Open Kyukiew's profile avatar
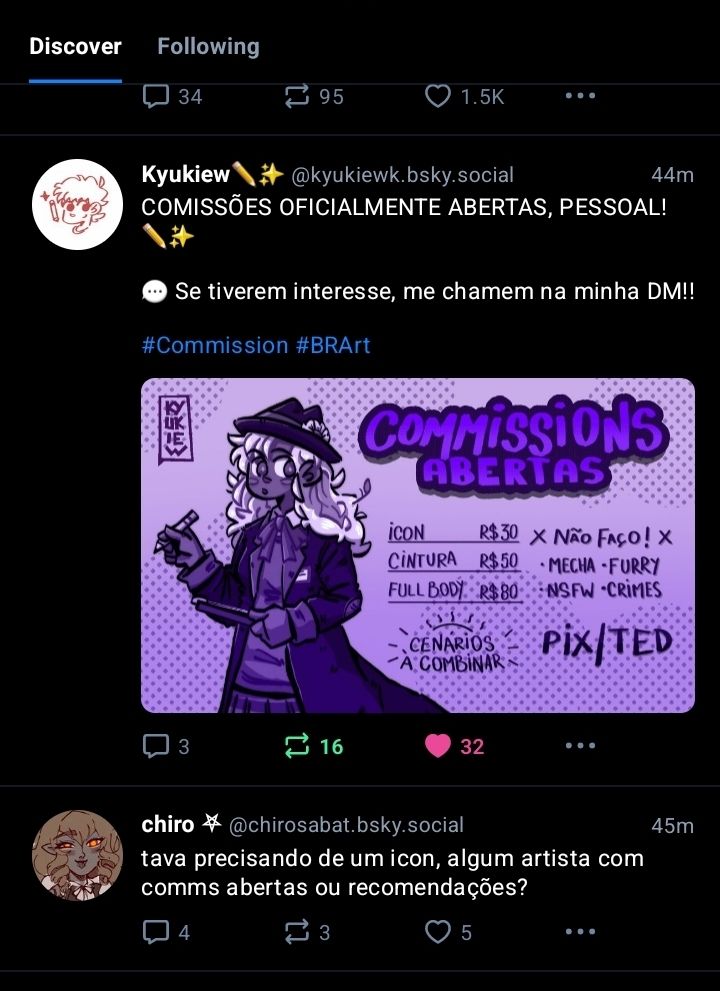The image size is (720, 991). click(77, 204)
